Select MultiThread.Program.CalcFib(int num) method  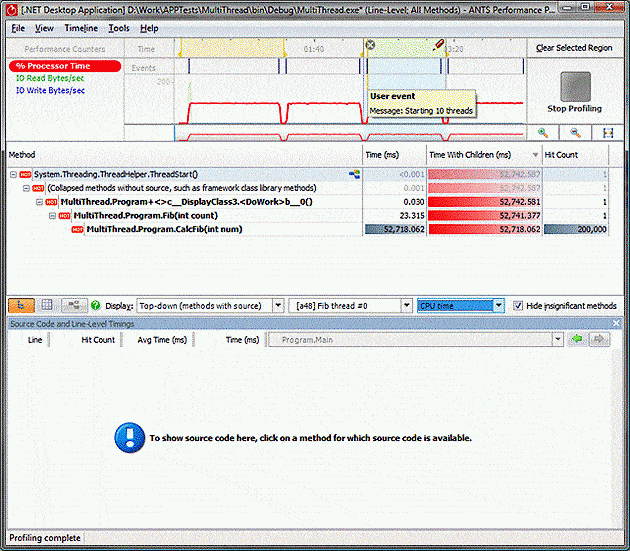[164, 229]
